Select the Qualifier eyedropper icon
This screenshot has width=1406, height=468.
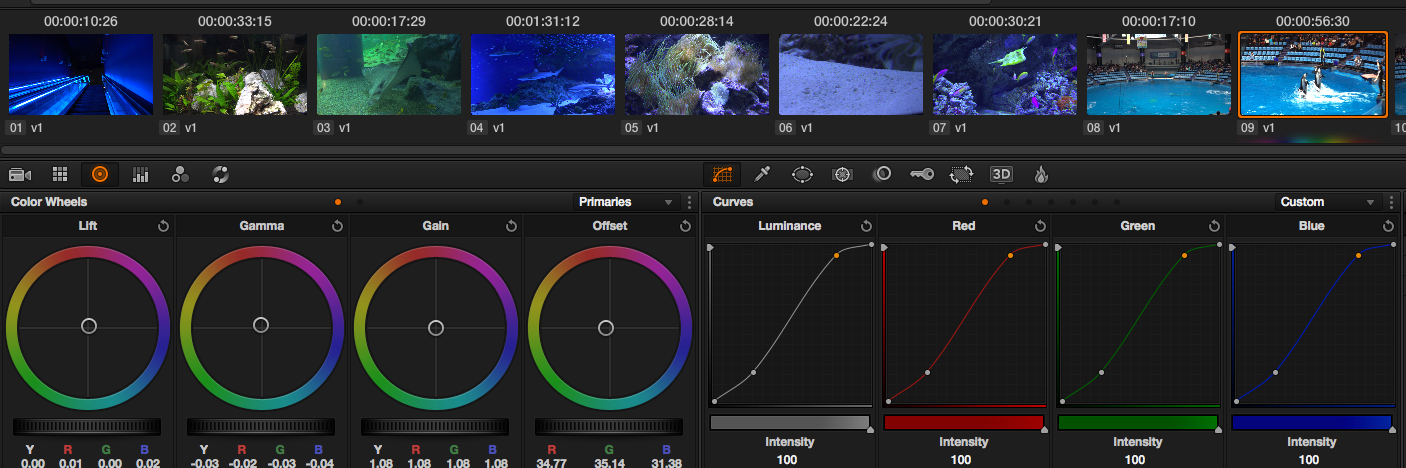(x=762, y=174)
